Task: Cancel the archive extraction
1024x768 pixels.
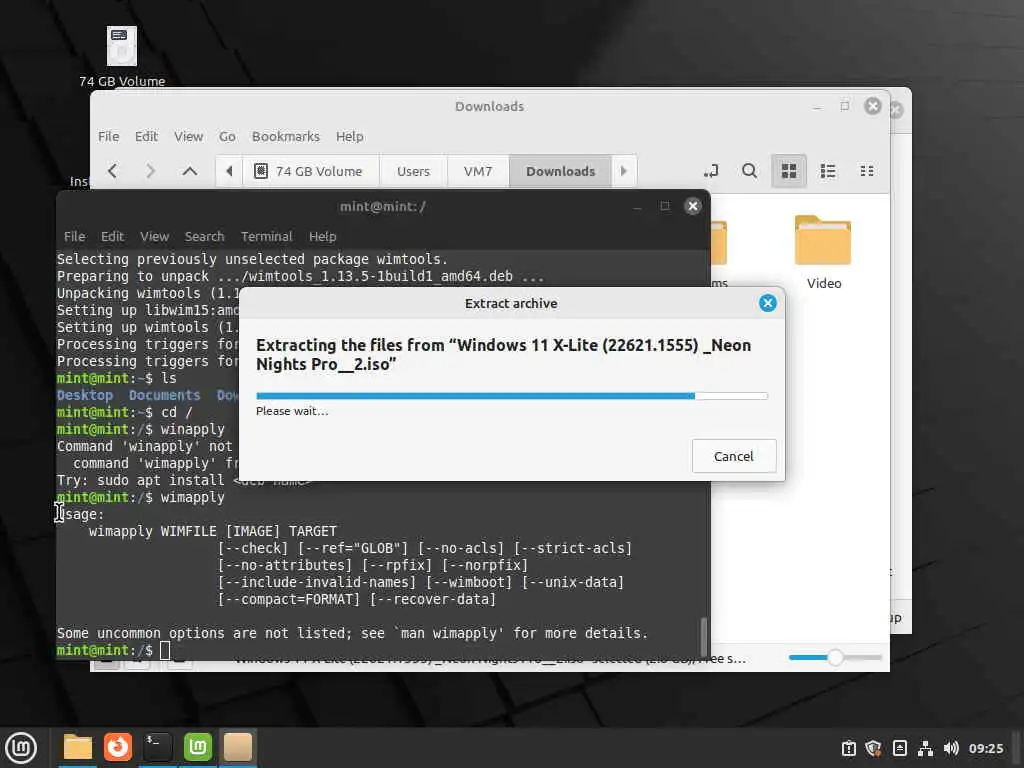Action: pyautogui.click(x=734, y=456)
